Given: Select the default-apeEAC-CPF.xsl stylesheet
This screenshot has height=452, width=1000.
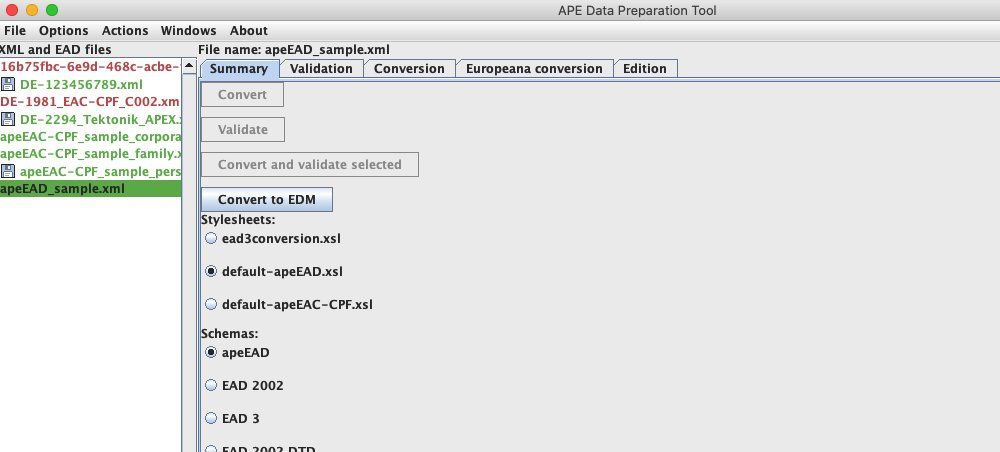Looking at the screenshot, I should [210, 304].
